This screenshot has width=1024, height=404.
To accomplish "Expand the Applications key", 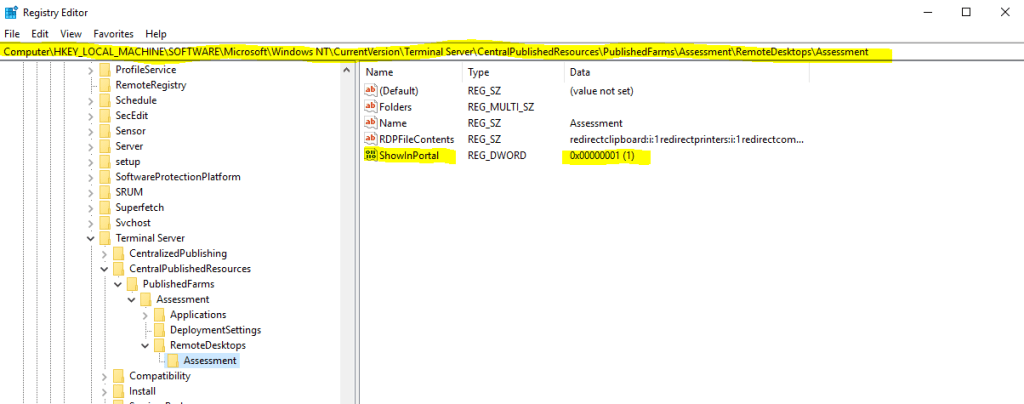I will (x=145, y=315).
